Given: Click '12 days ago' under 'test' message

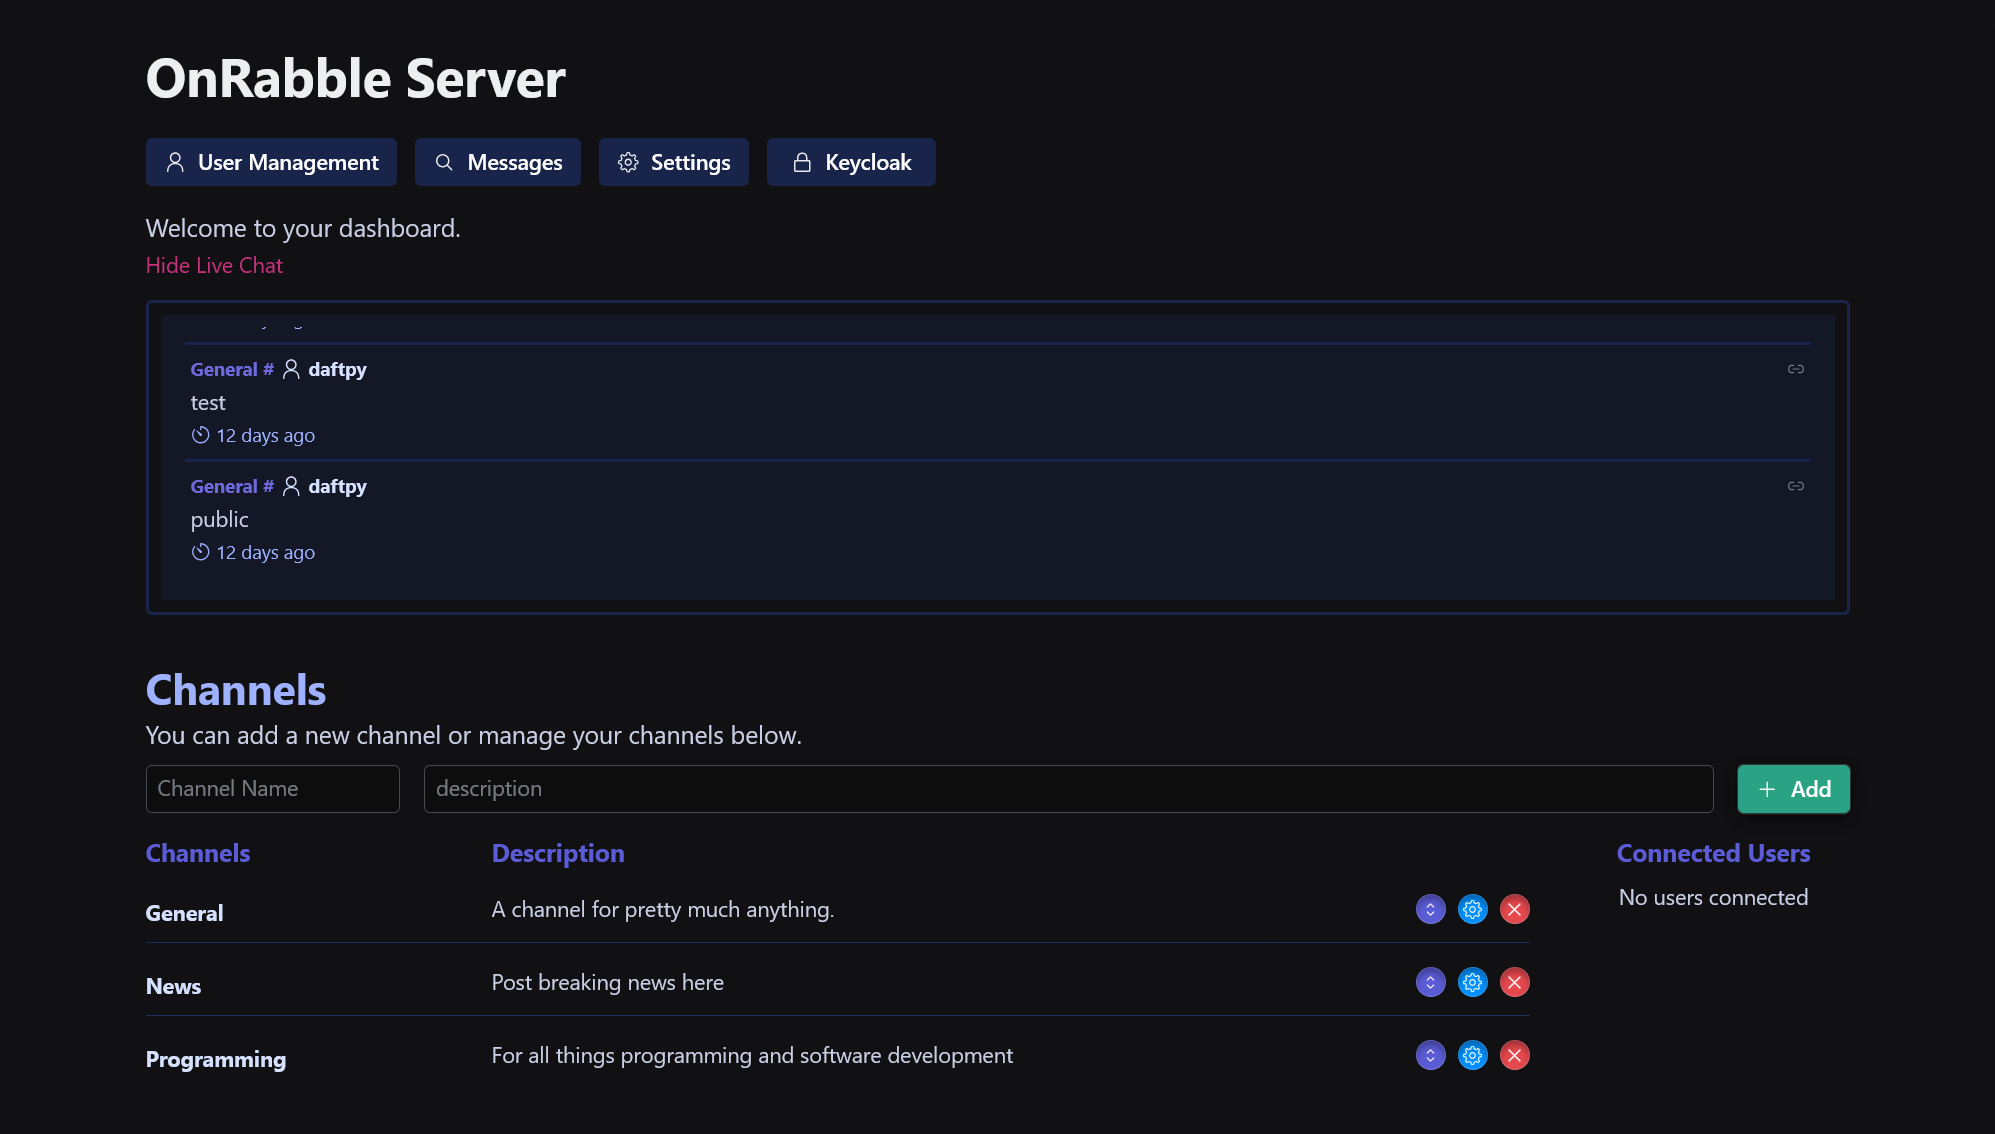Looking at the screenshot, I should (x=266, y=435).
